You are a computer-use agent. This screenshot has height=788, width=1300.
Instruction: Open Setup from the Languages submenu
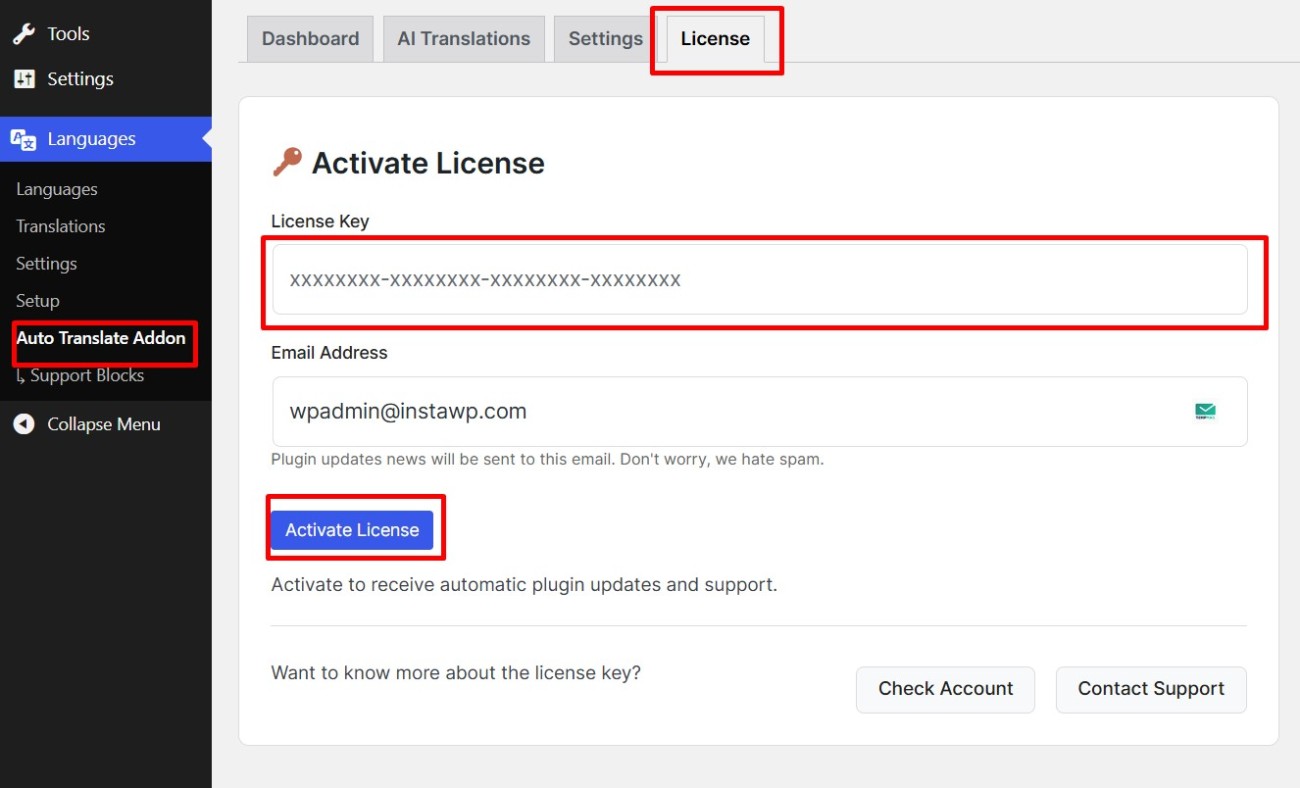tap(38, 300)
